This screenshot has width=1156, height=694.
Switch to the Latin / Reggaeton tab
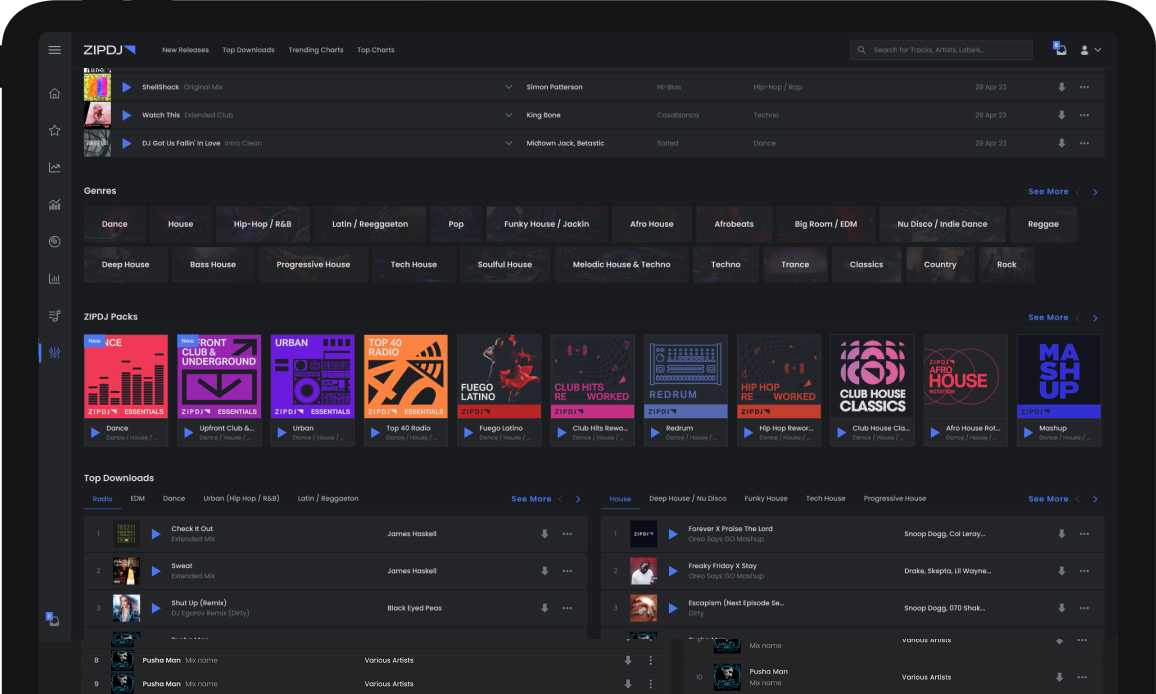click(x=328, y=499)
